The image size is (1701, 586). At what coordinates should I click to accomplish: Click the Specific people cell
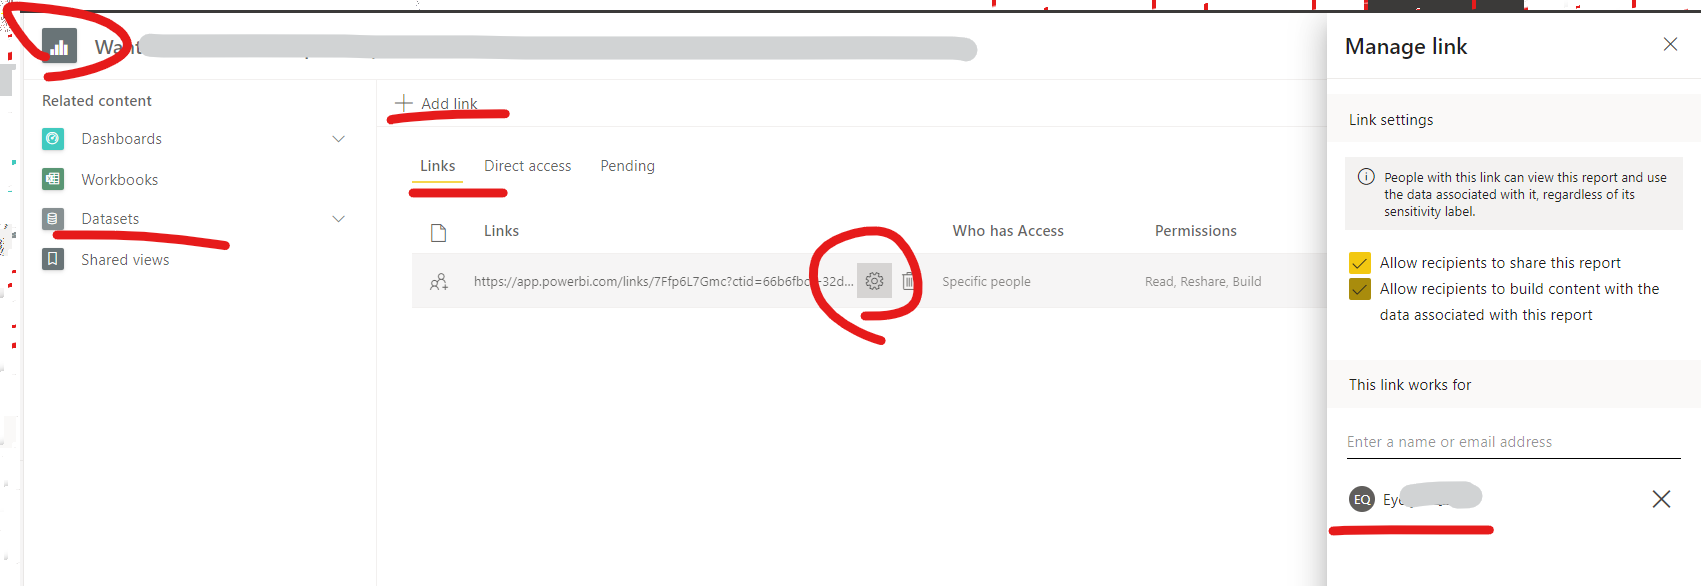tap(986, 282)
